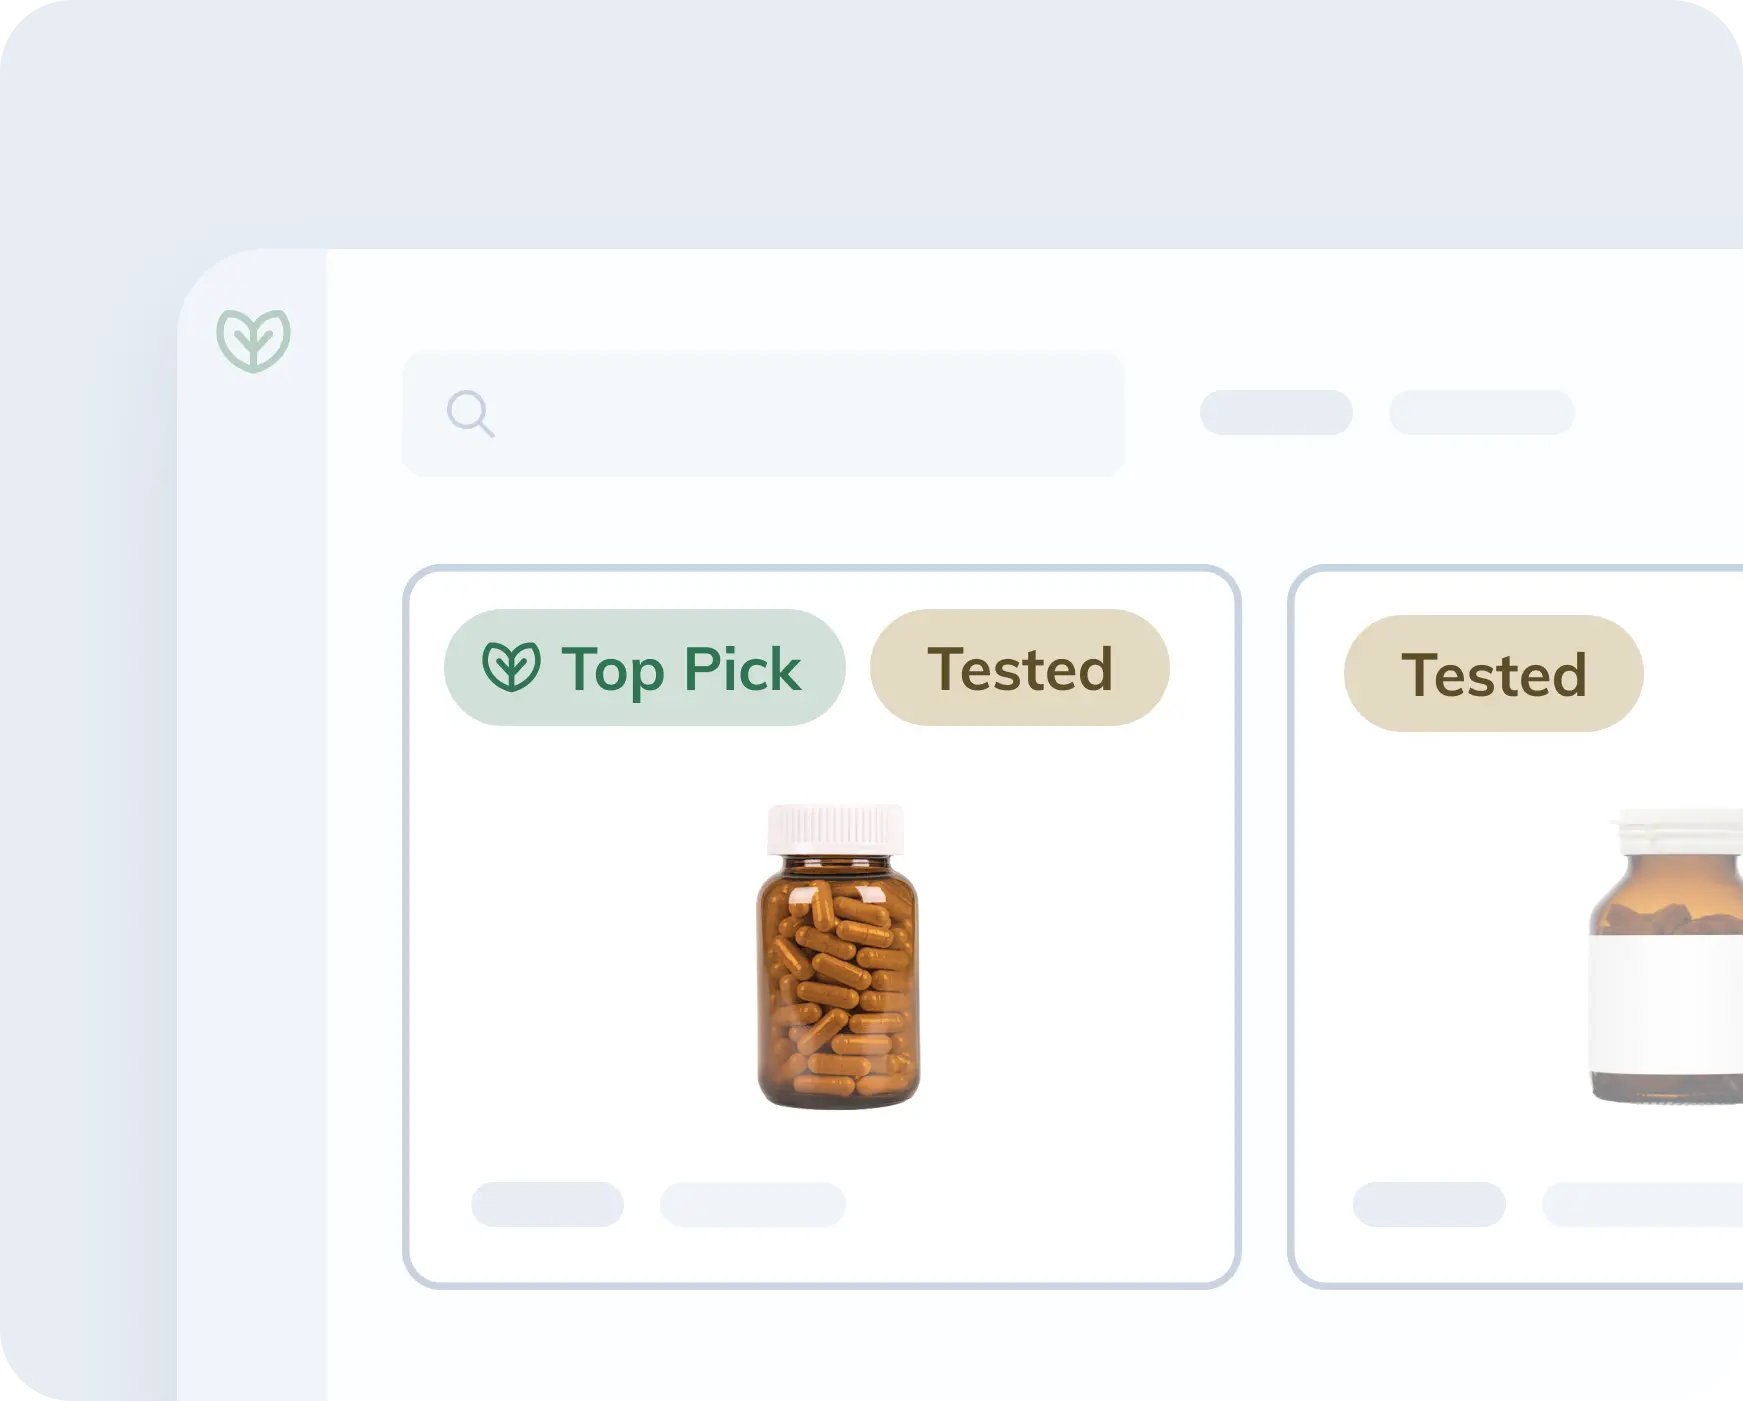Click second placeholder pill under capsule bottle
The height and width of the screenshot is (1401, 1743).
pos(752,1204)
